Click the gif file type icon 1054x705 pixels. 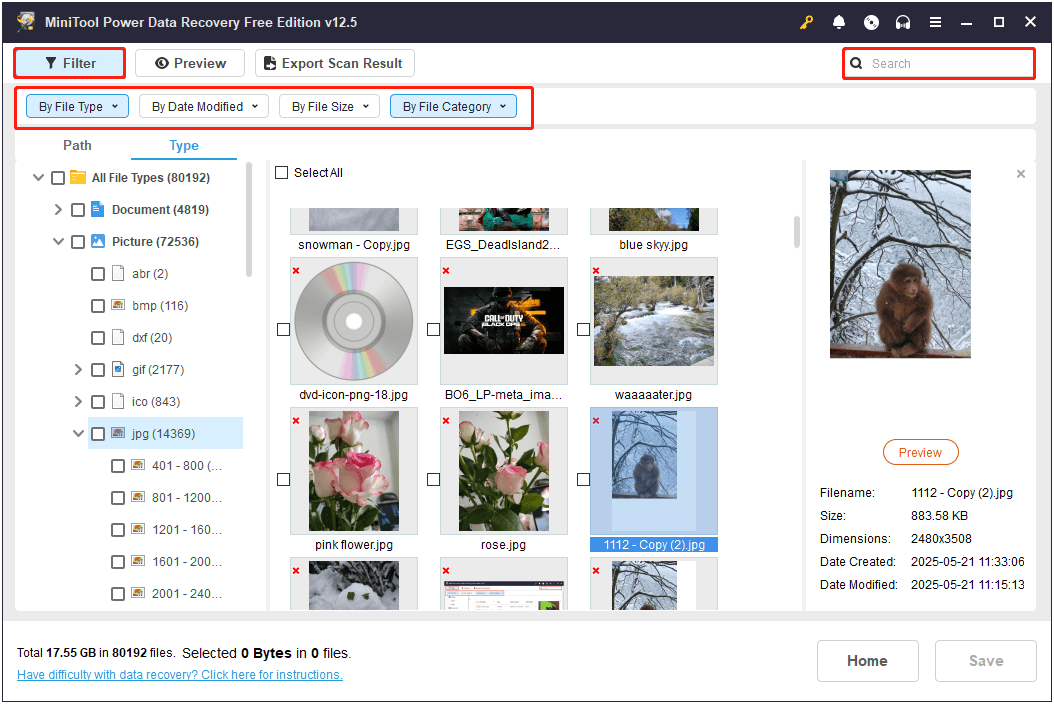point(118,369)
